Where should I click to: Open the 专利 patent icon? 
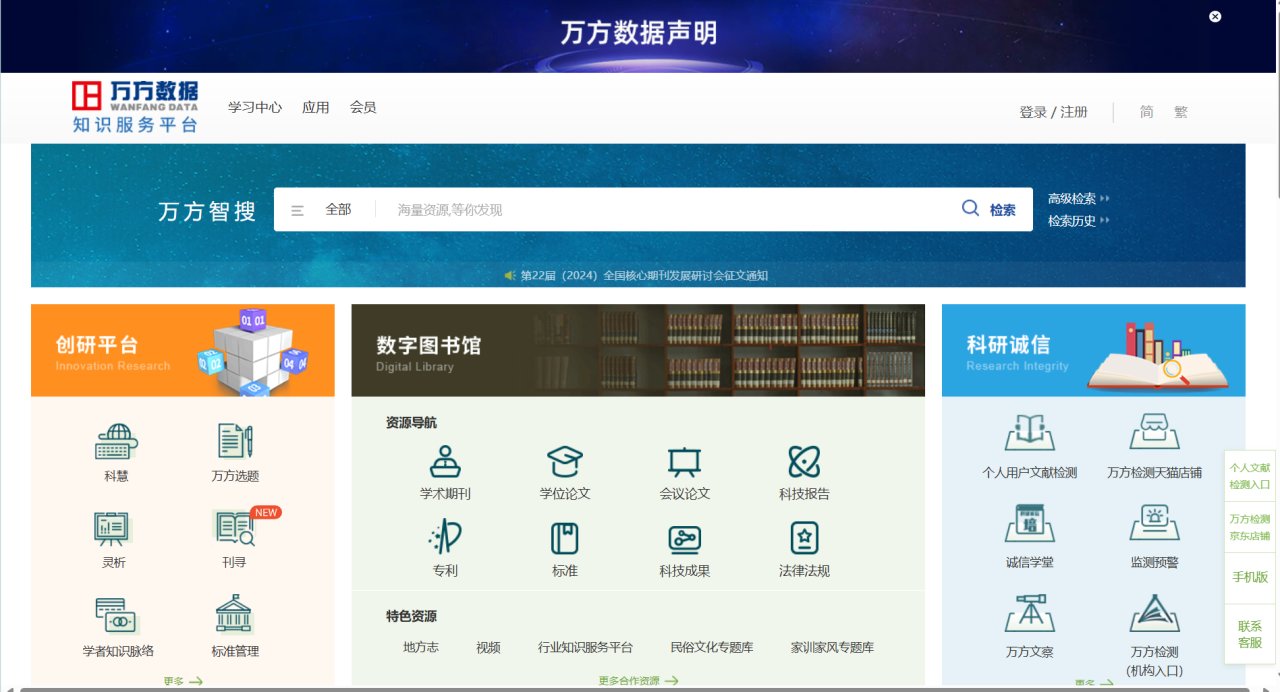tap(445, 538)
